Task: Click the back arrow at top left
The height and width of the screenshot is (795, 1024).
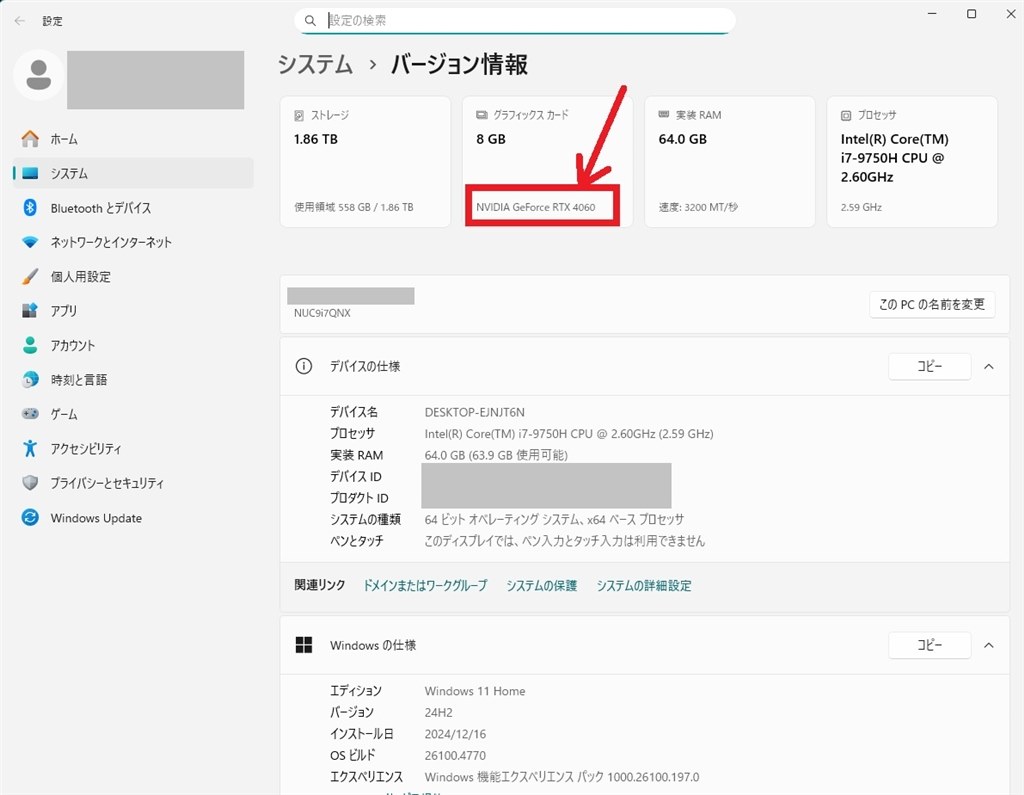Action: [19, 20]
